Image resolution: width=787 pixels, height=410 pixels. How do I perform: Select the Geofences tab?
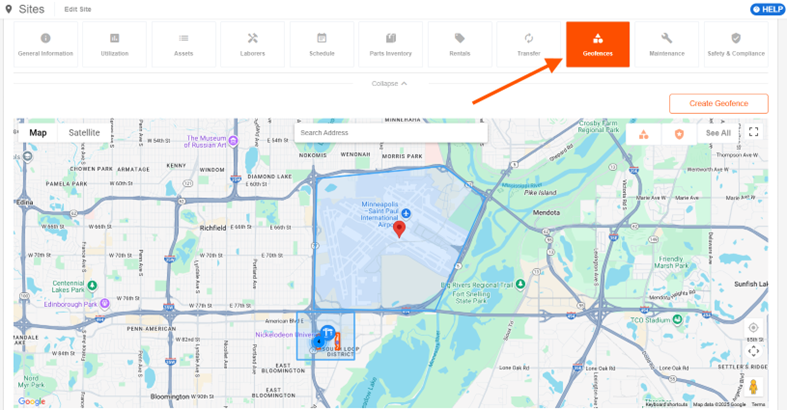(598, 44)
